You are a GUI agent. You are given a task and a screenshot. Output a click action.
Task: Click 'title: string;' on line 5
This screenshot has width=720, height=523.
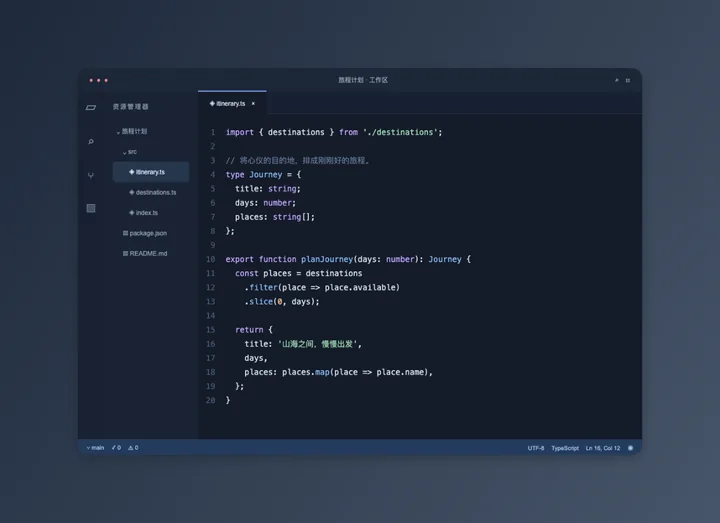click(268, 189)
